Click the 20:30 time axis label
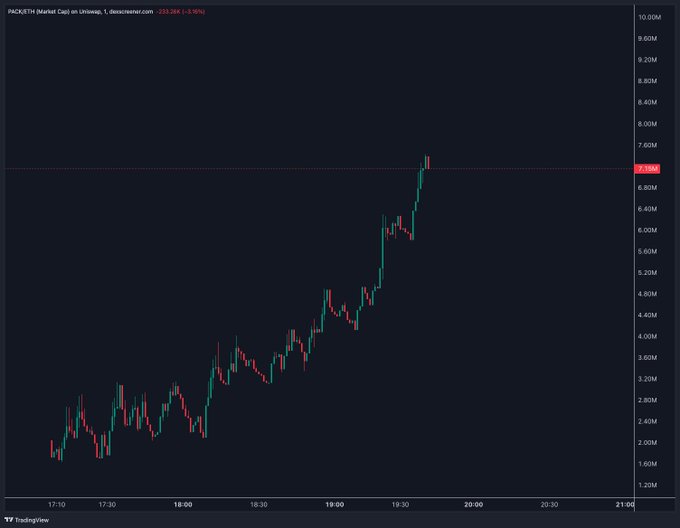Viewport: 680px width, 528px height. pyautogui.click(x=549, y=505)
